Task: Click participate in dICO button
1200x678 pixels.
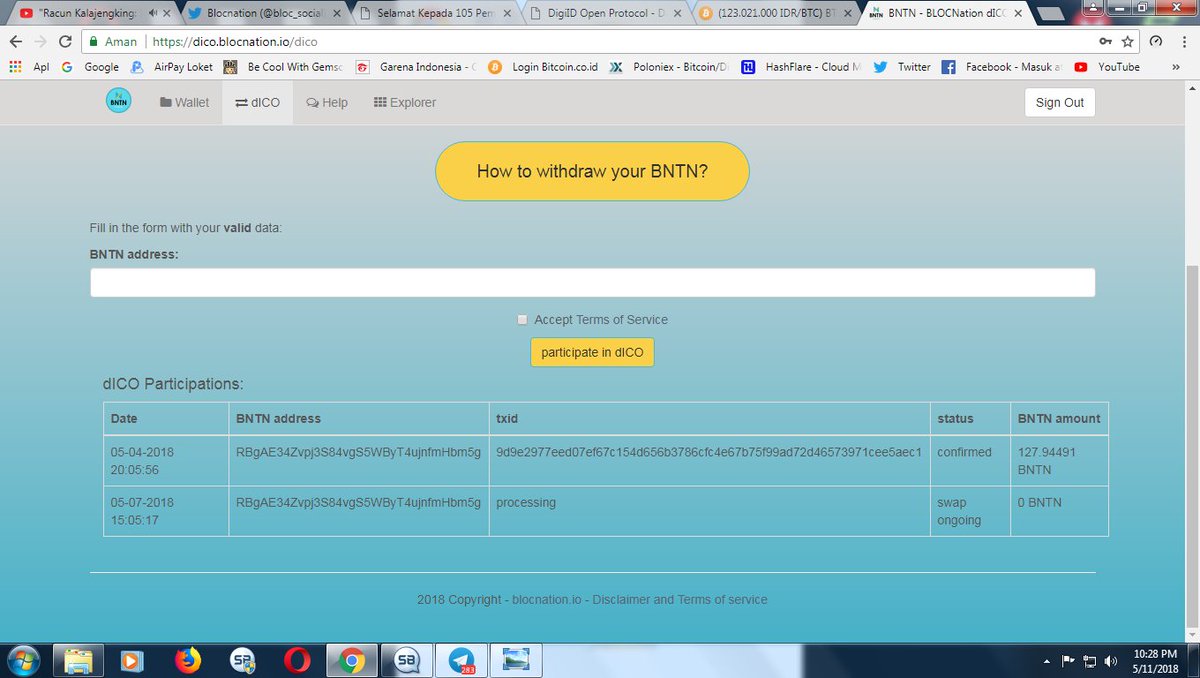Action: tap(592, 352)
